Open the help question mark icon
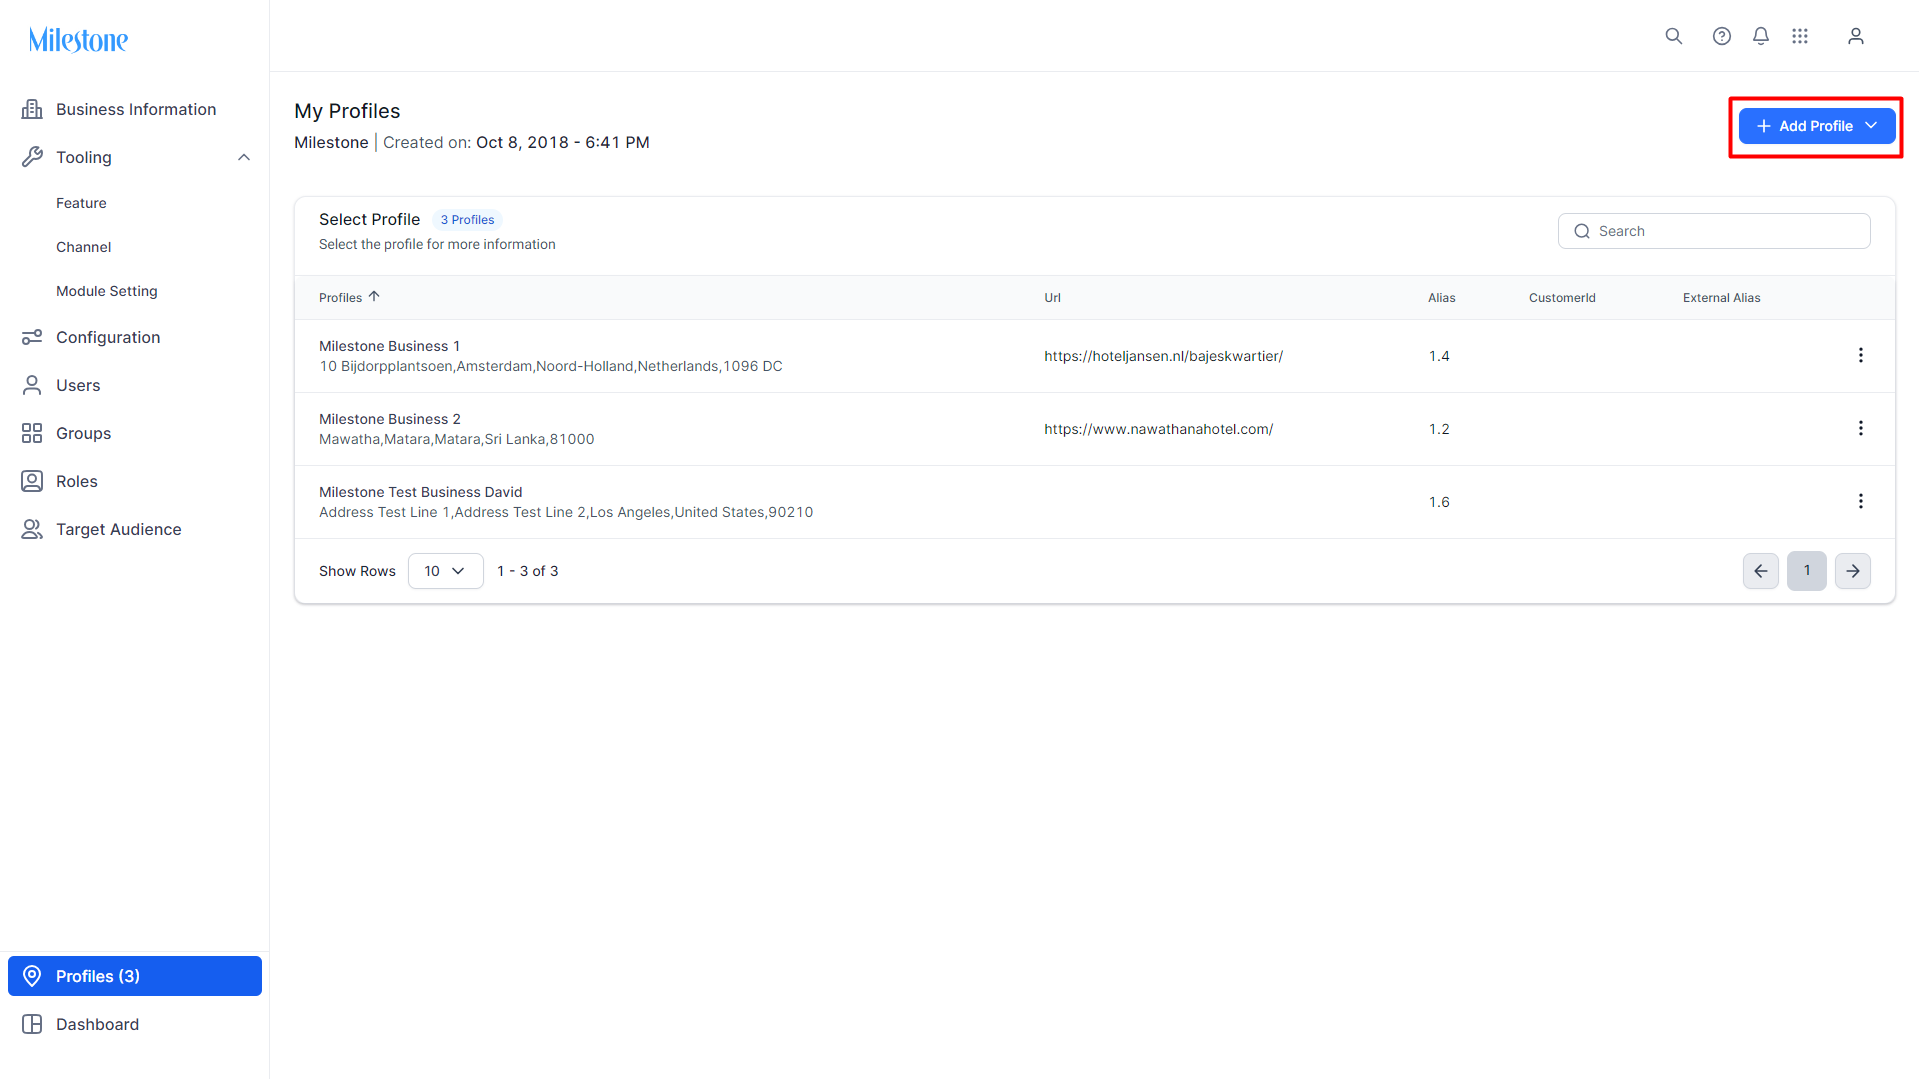Screen dimensions: 1919x1079 (x=1722, y=36)
